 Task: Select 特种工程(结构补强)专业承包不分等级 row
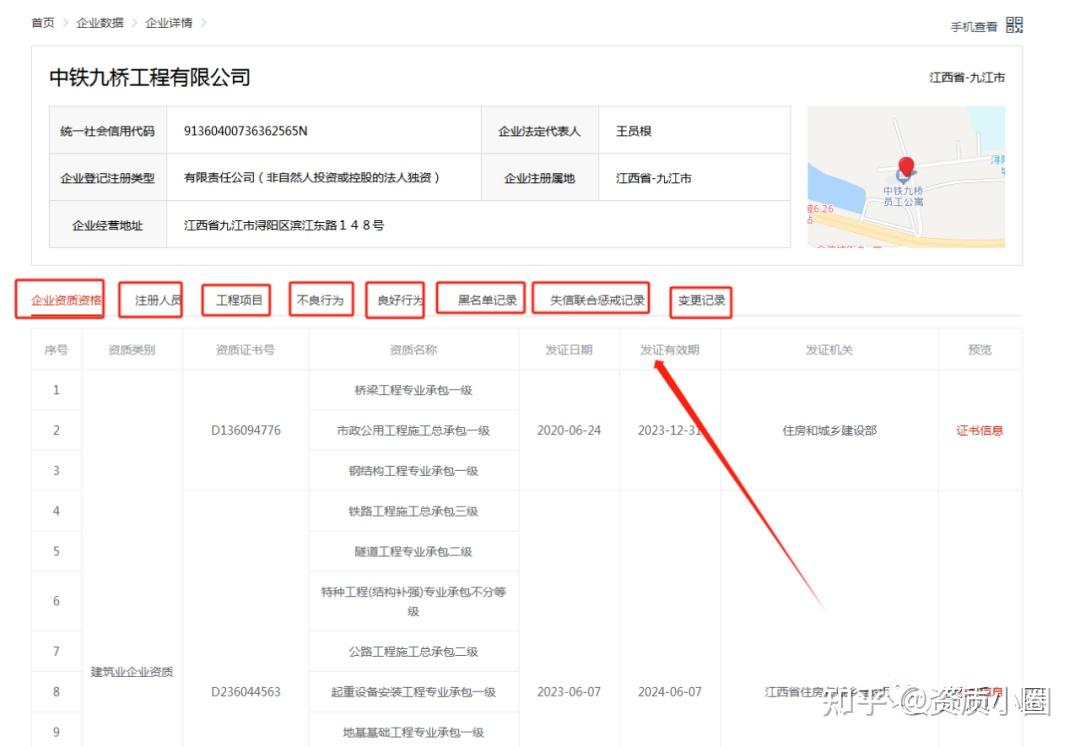413,601
